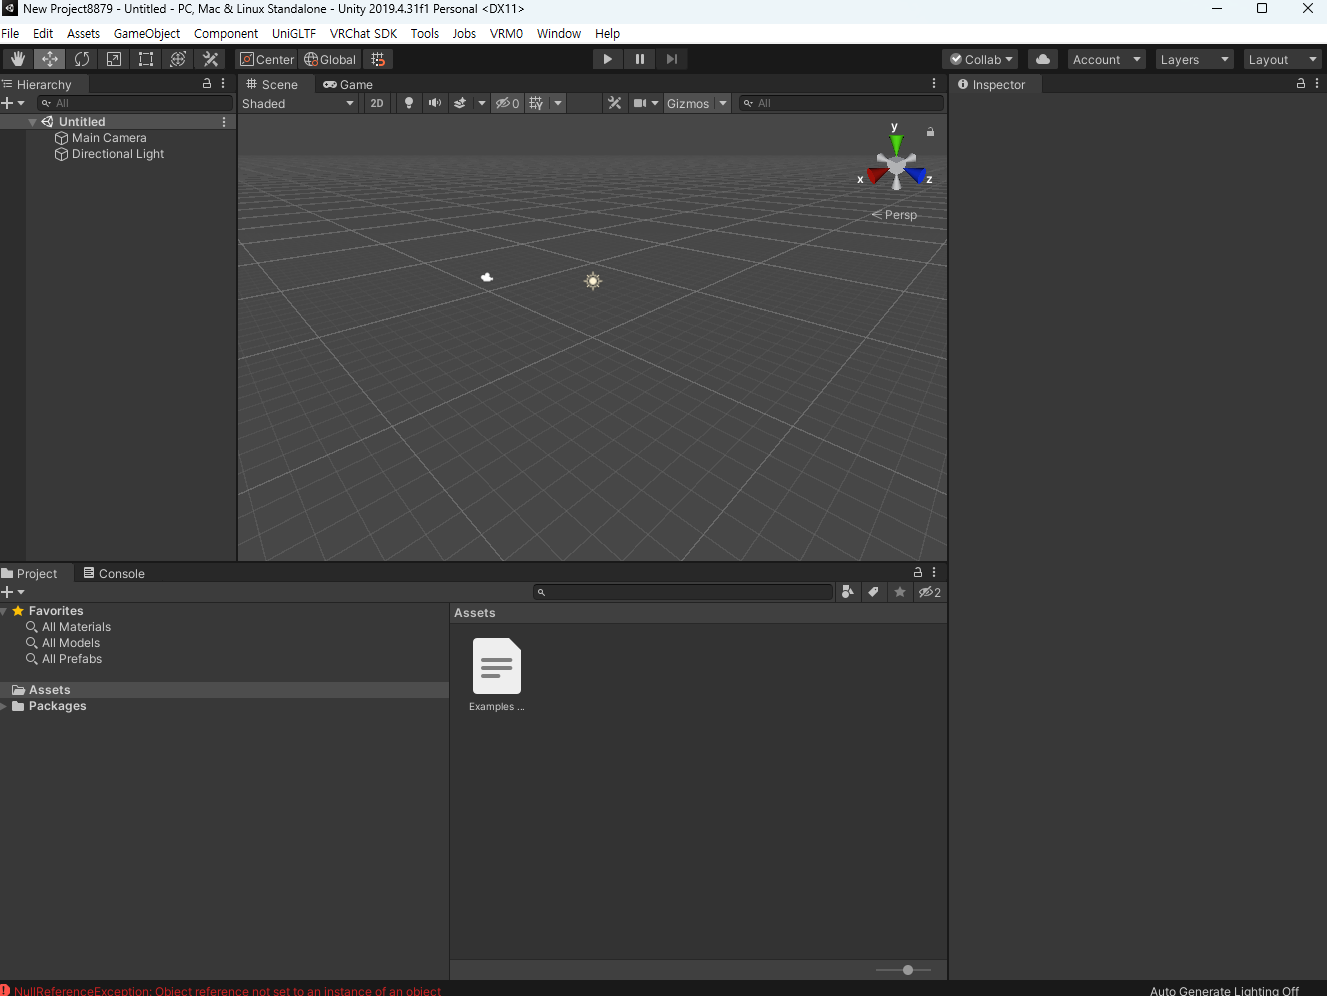Open the VRChat SDK menu

coord(363,33)
